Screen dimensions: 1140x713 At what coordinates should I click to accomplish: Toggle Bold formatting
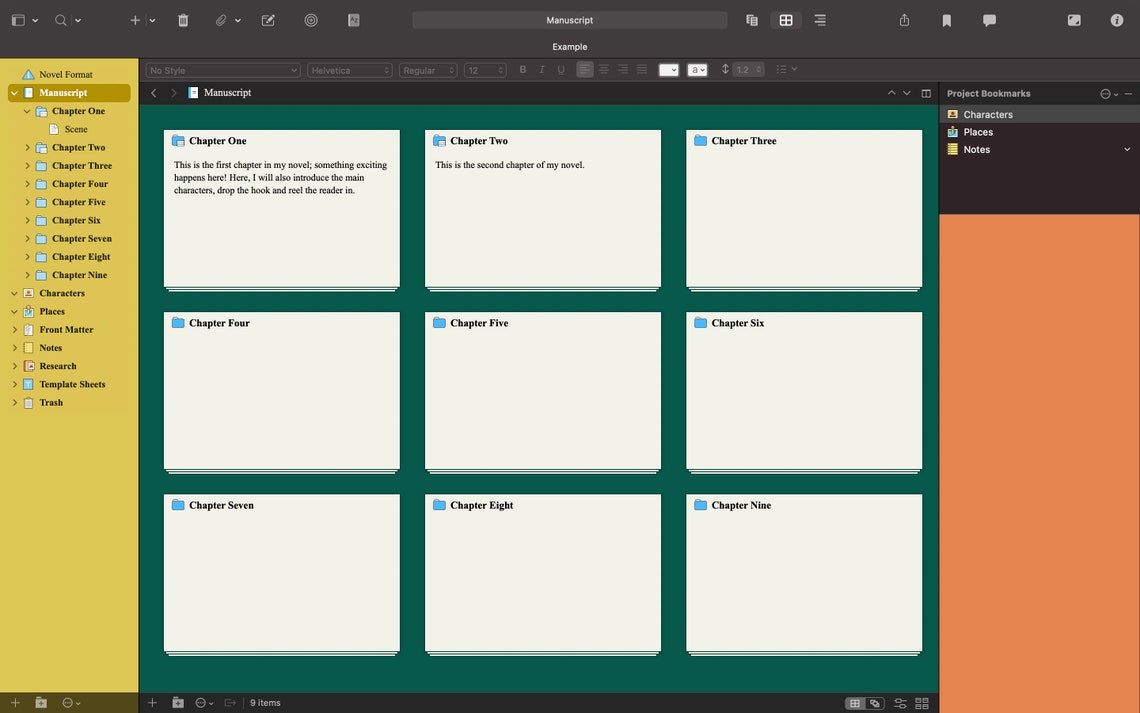coord(522,70)
